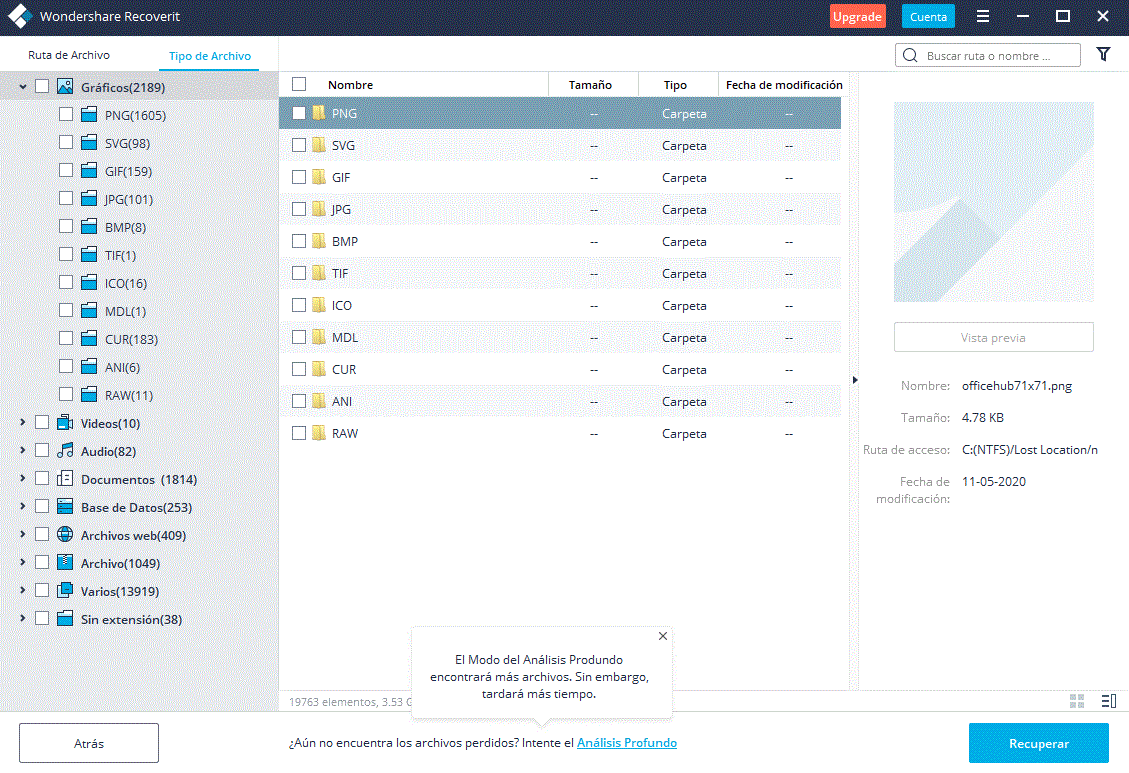Image resolution: width=1129 pixels, height=773 pixels.
Task: Click the PNG folder icon in tree
Action: (x=89, y=114)
